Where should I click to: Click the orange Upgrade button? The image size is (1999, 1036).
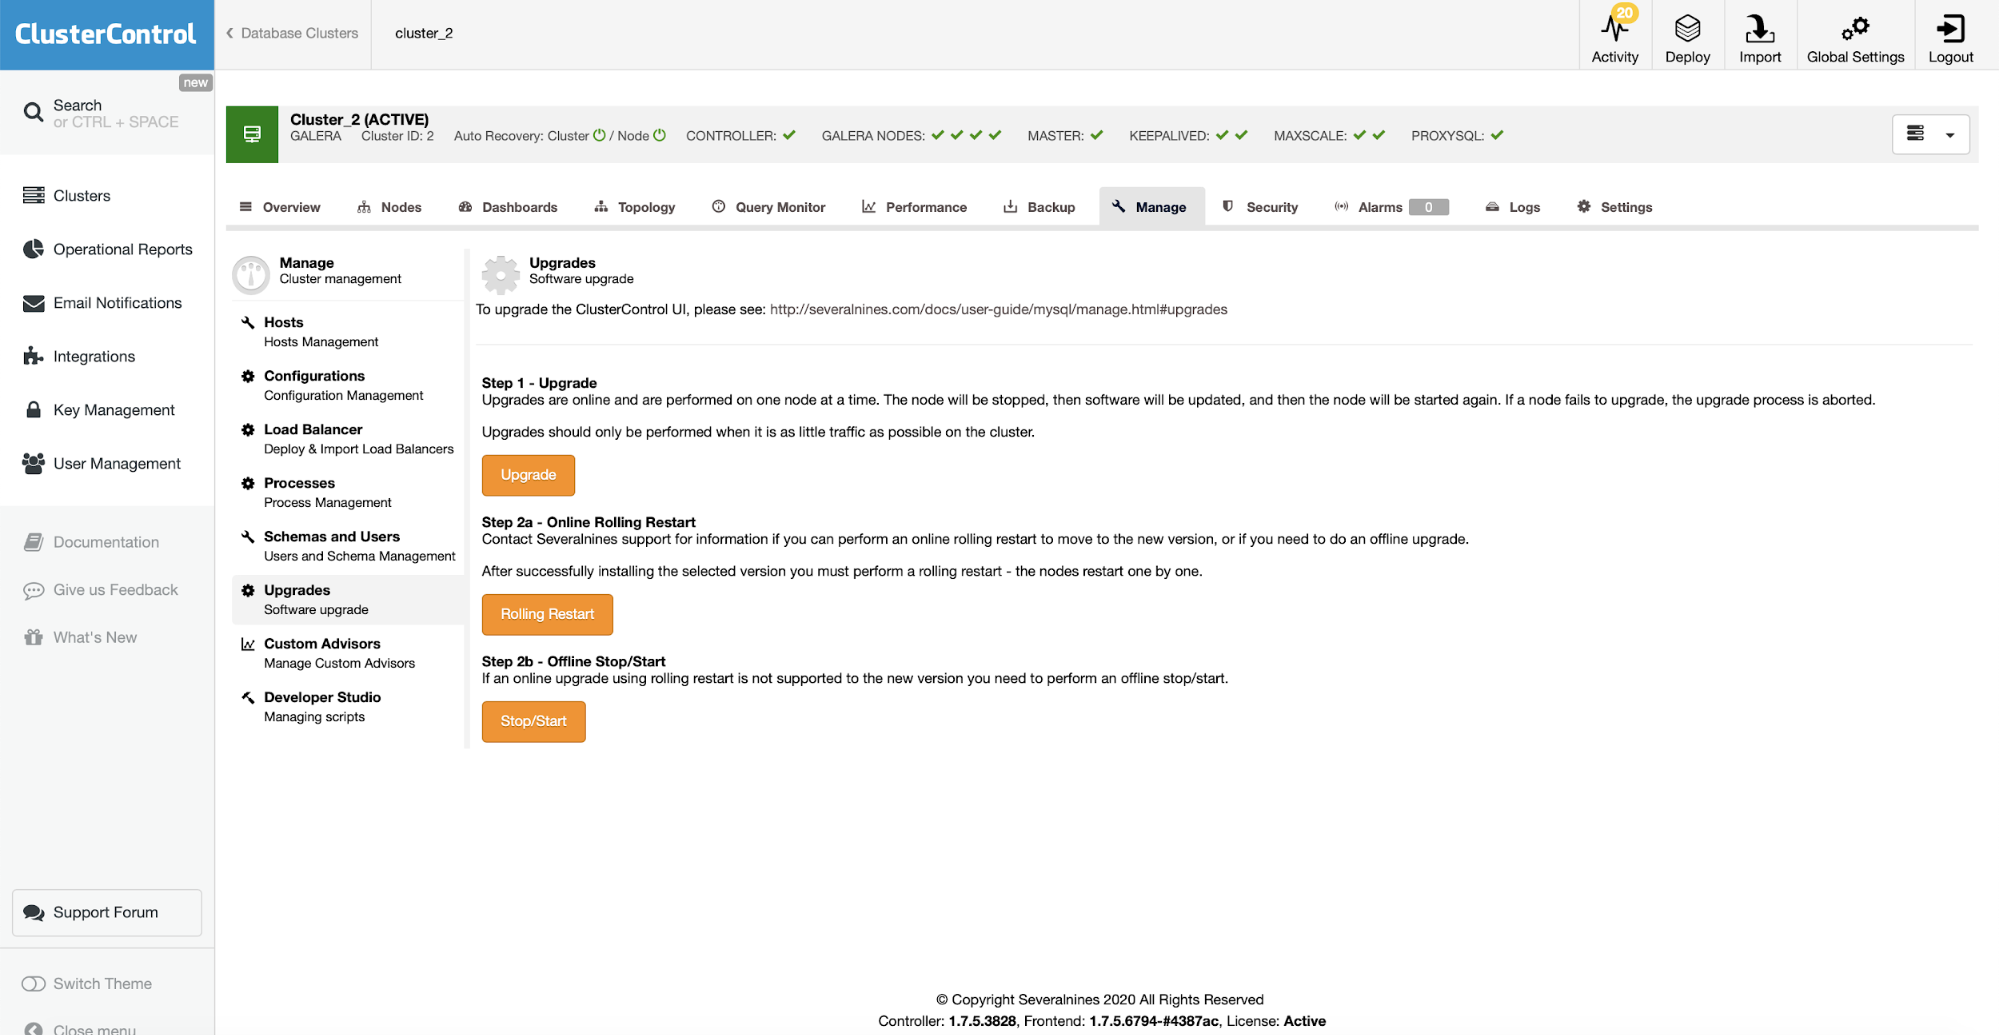[528, 475]
